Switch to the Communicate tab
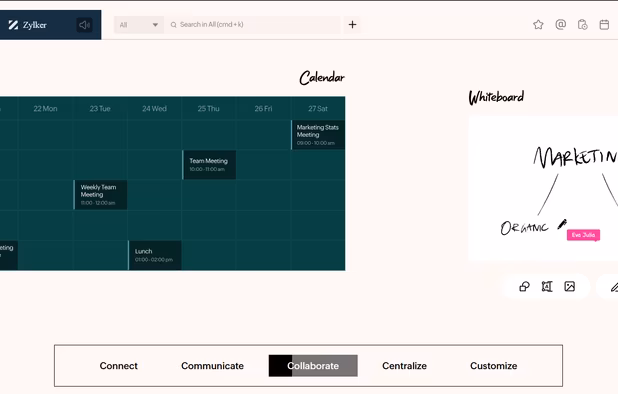The image size is (618, 394). tap(212, 366)
